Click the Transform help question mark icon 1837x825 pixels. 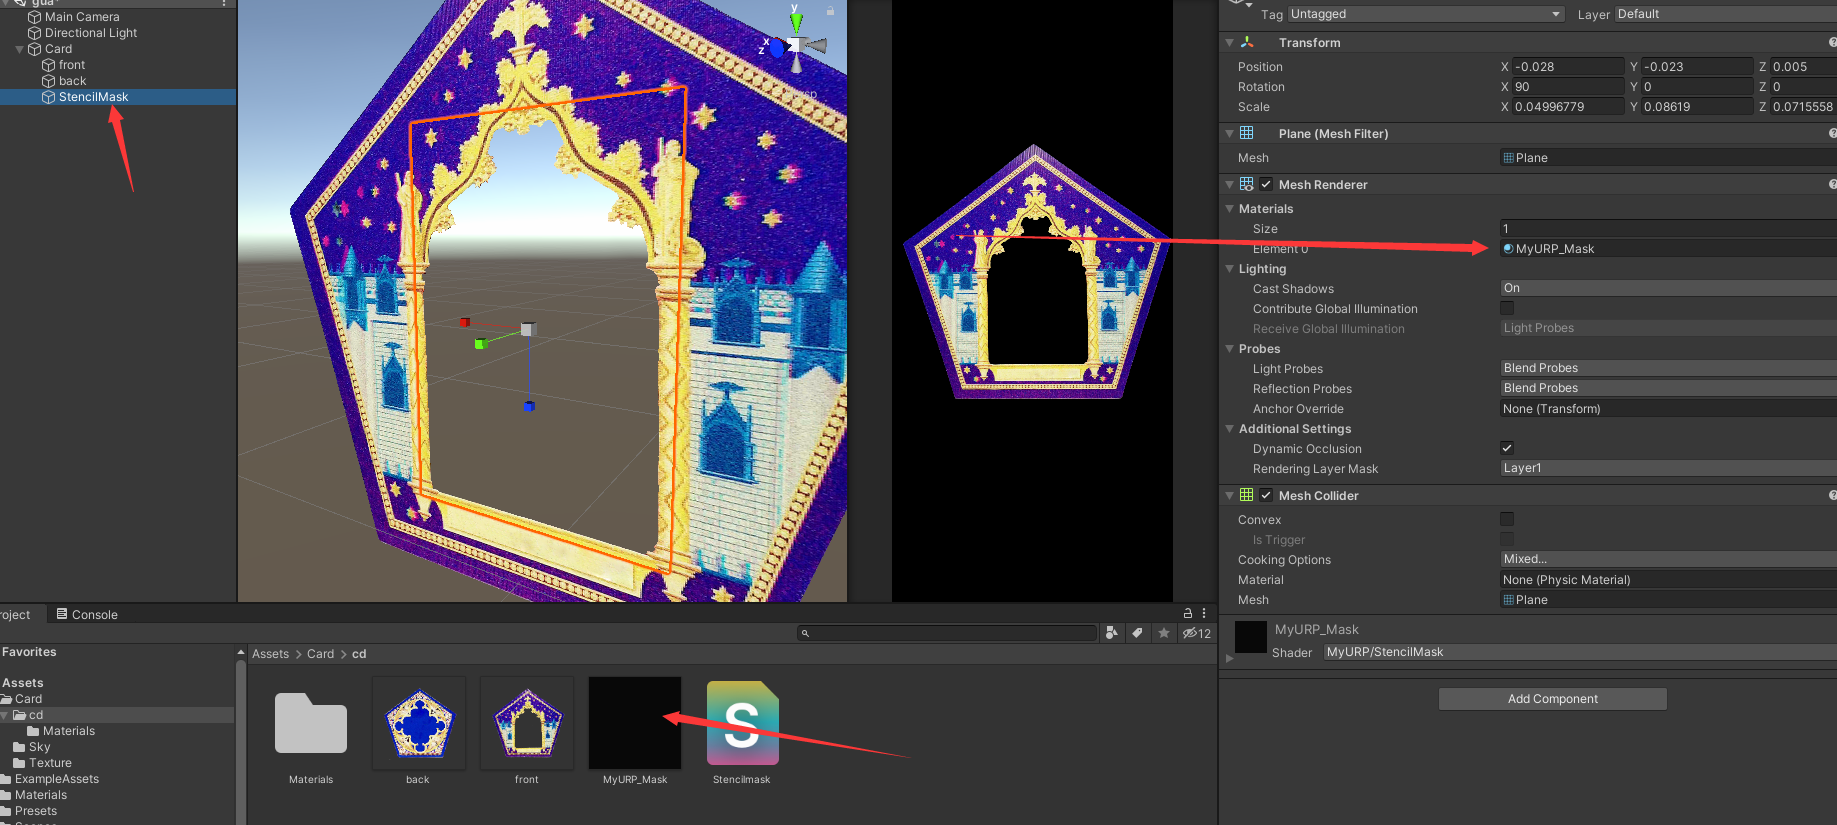[x=1832, y=42]
